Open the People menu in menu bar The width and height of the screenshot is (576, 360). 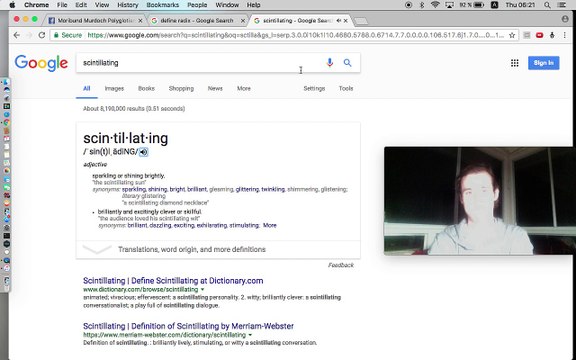197,5
